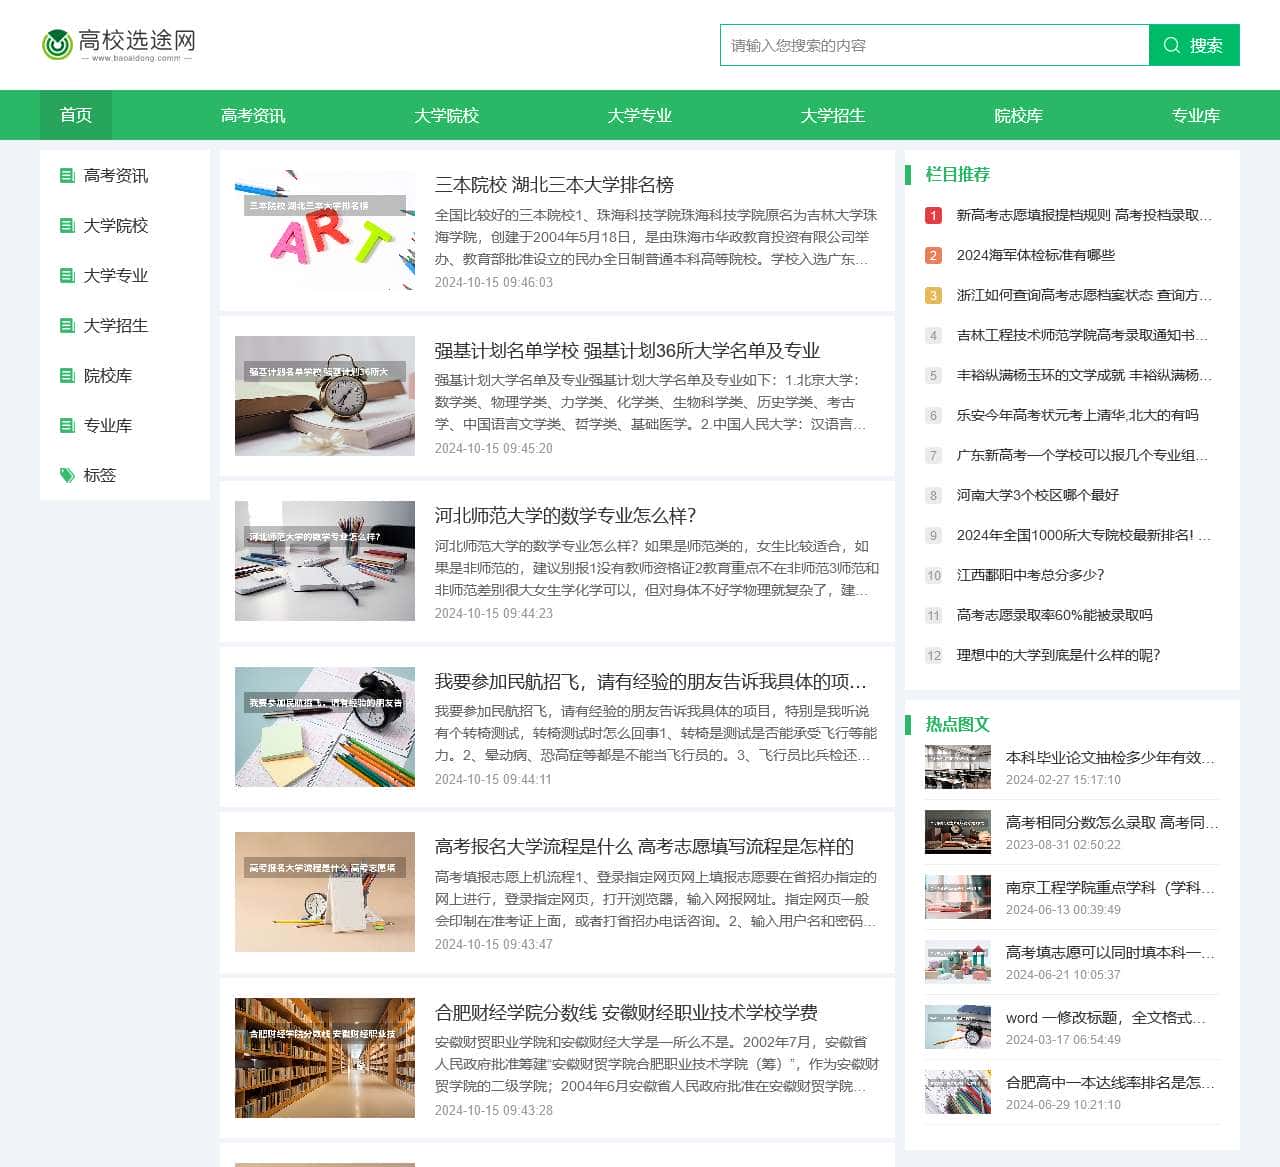This screenshot has height=1167, width=1280.
Task: Click the 高校选途网 site logo
Action: 118,44
